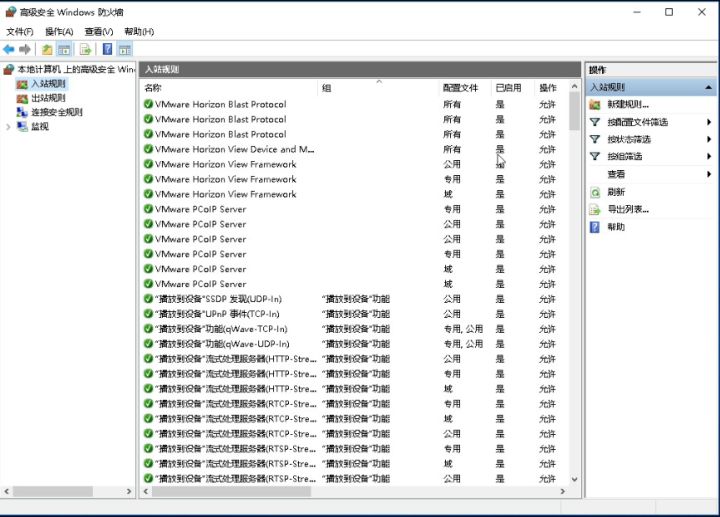Click the 入站规则 header in actions pane

point(651,87)
